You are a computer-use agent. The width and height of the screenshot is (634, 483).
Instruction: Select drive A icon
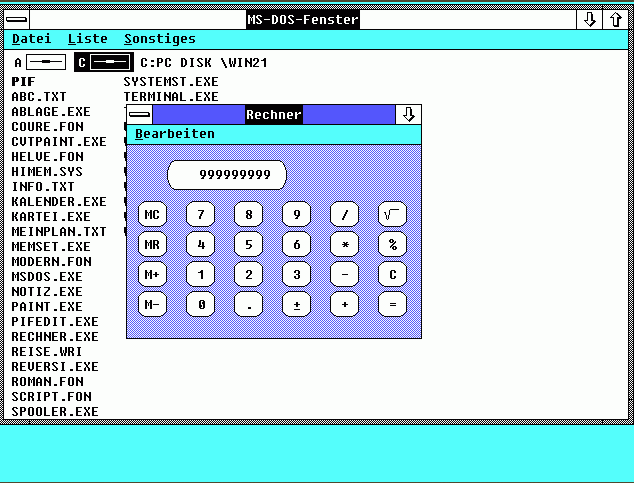[40, 62]
